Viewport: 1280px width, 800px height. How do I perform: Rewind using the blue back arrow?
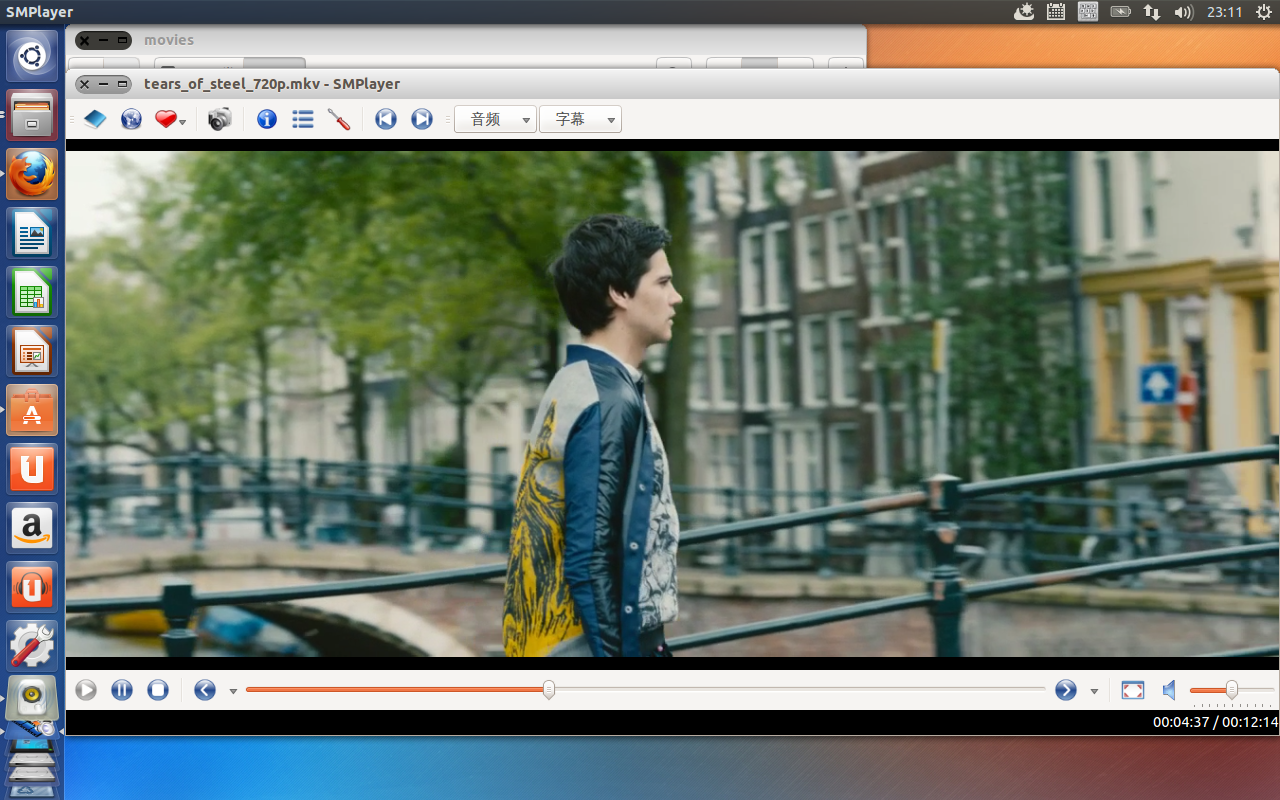click(x=205, y=690)
